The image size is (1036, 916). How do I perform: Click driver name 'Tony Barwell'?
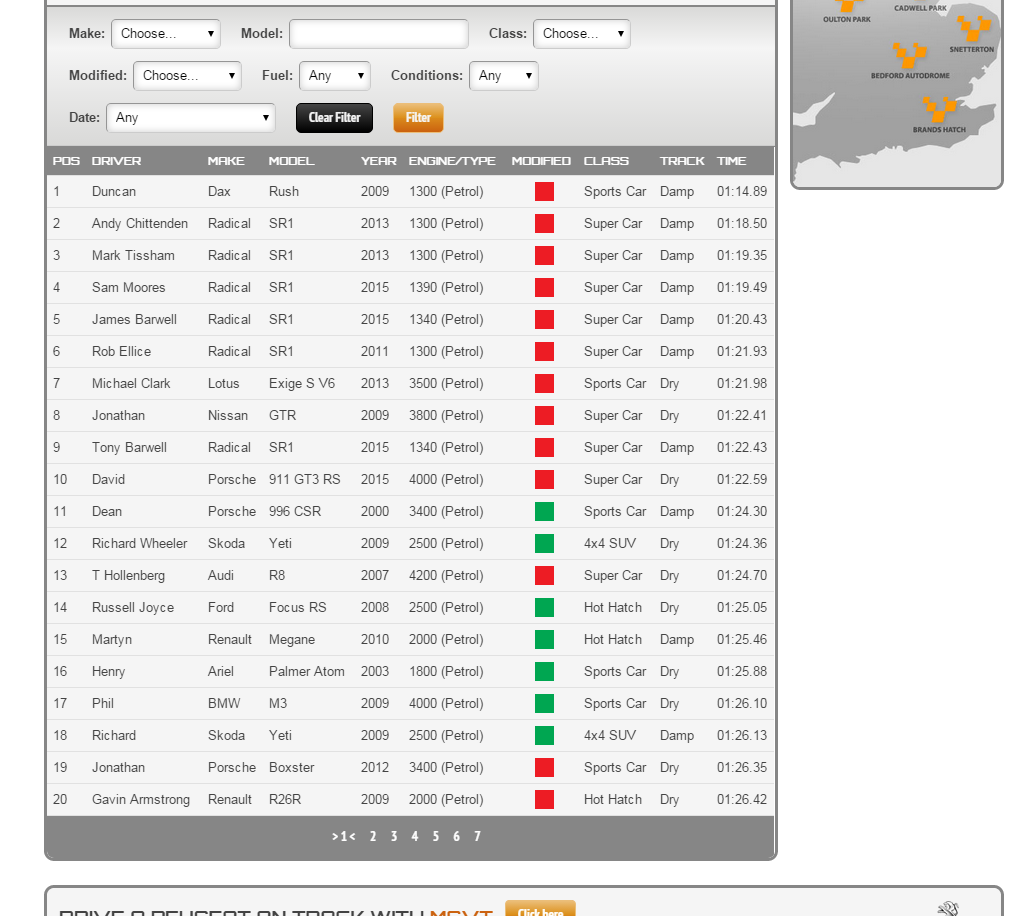pyautogui.click(x=130, y=447)
